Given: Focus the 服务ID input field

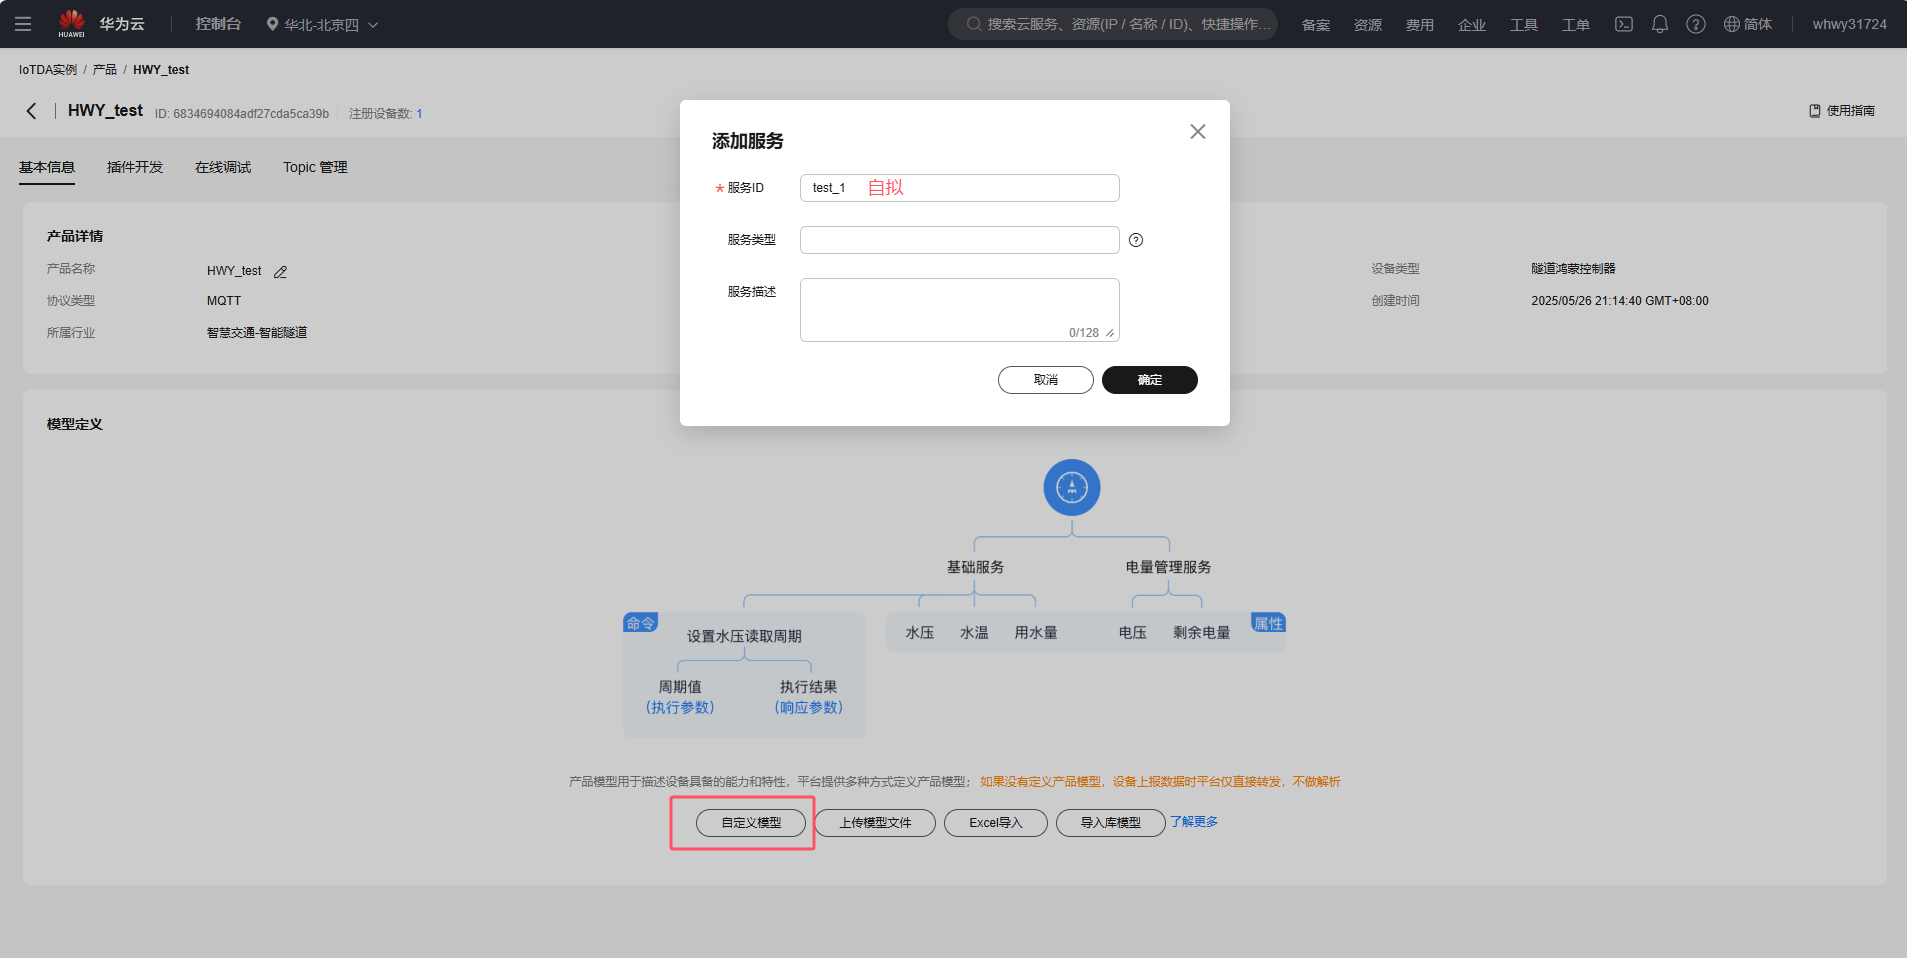Looking at the screenshot, I should tap(960, 188).
